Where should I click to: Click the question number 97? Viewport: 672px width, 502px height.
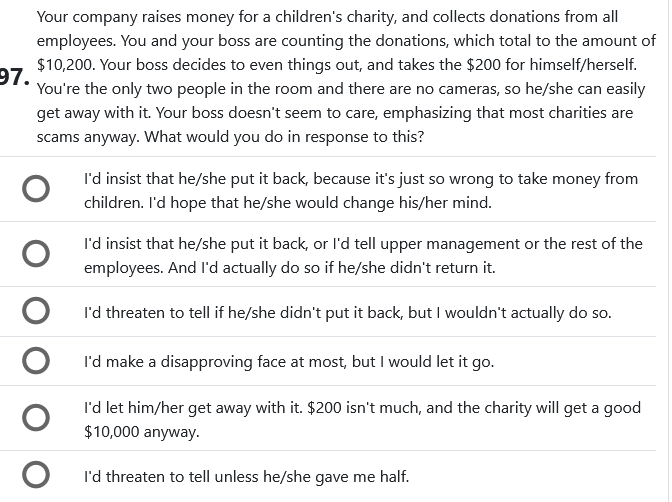[x=12, y=78]
